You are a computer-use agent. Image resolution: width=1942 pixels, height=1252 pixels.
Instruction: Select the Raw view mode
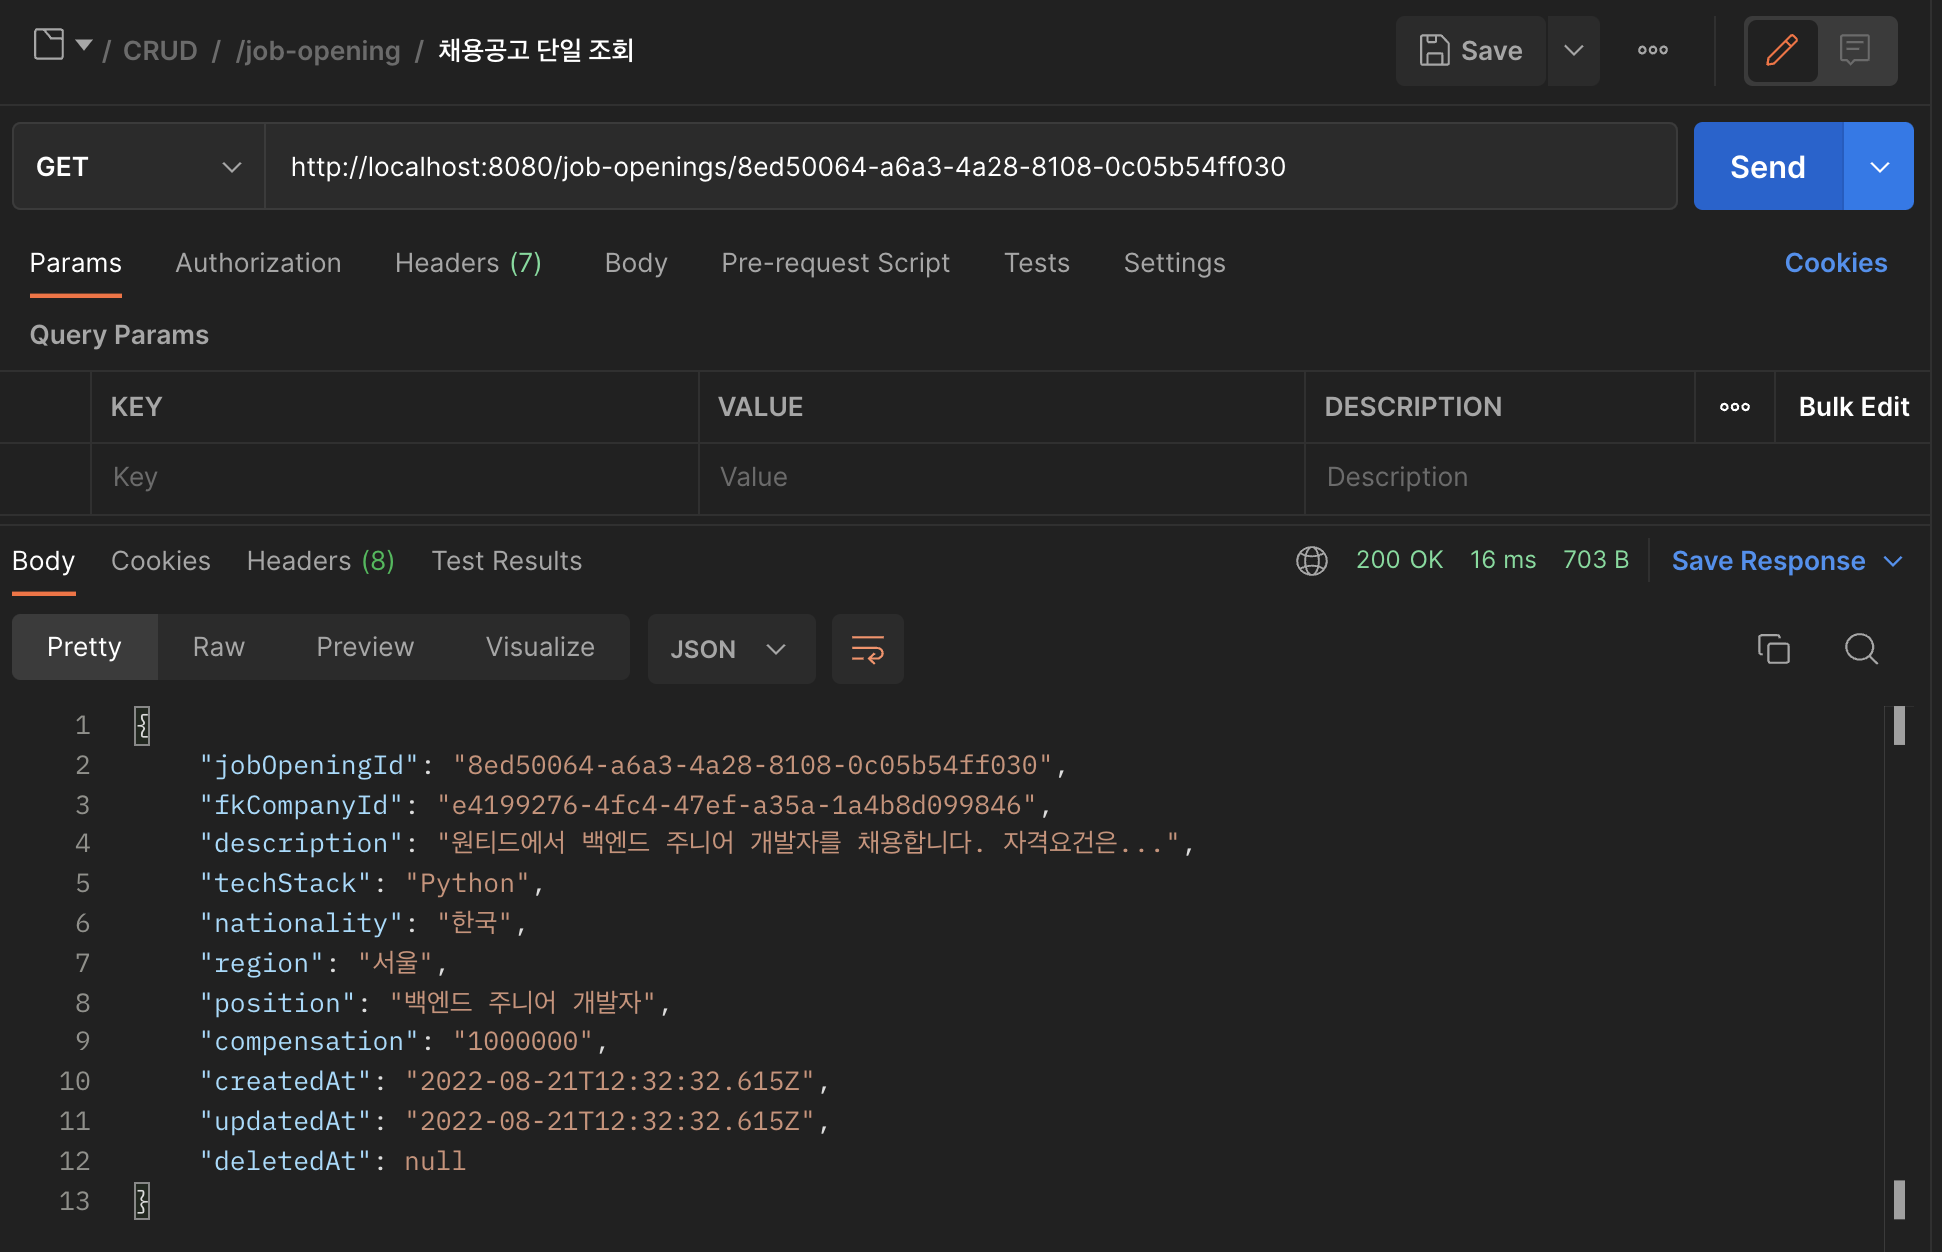[x=219, y=647]
